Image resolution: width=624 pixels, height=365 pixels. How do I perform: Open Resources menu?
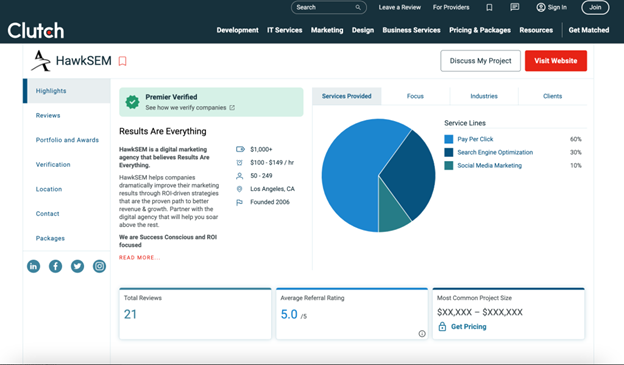click(x=536, y=30)
